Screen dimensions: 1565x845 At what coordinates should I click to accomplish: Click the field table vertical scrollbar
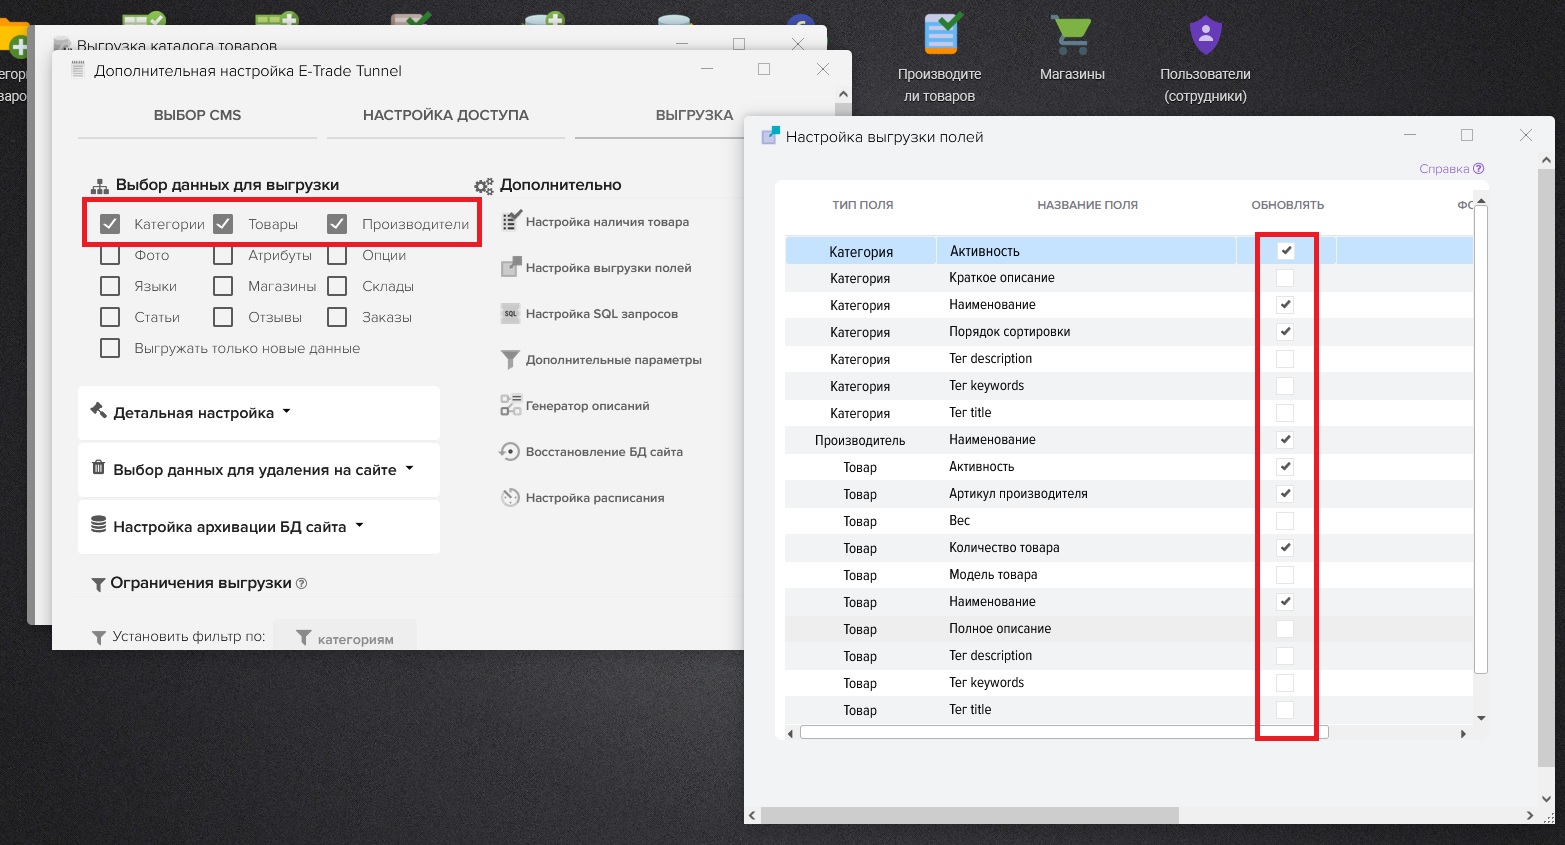pos(1481,440)
